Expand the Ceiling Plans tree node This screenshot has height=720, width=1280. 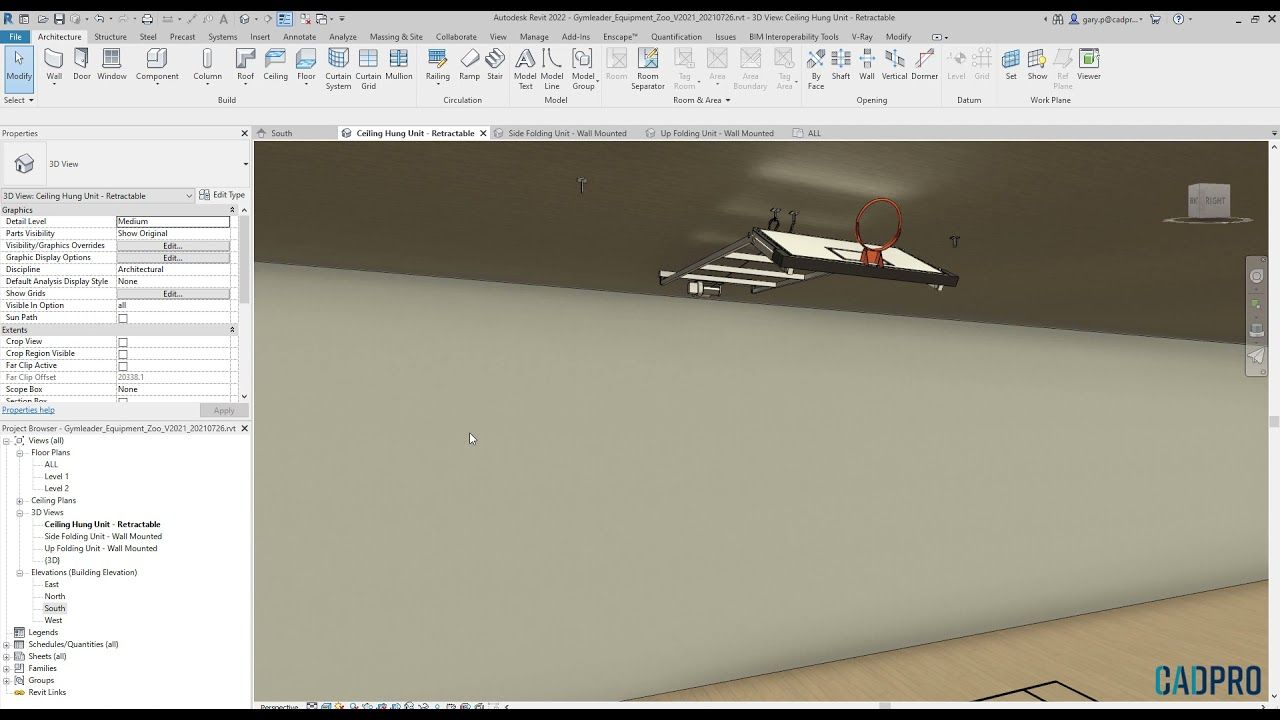[20, 501]
